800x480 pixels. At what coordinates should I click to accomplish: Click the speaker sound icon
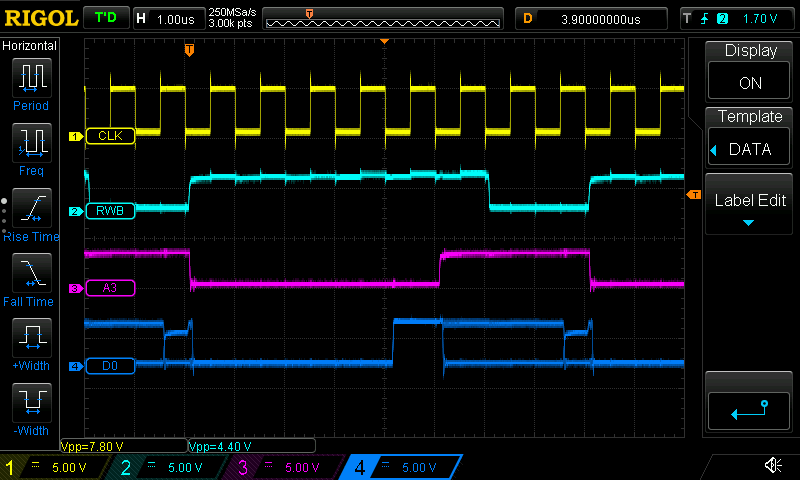772,466
